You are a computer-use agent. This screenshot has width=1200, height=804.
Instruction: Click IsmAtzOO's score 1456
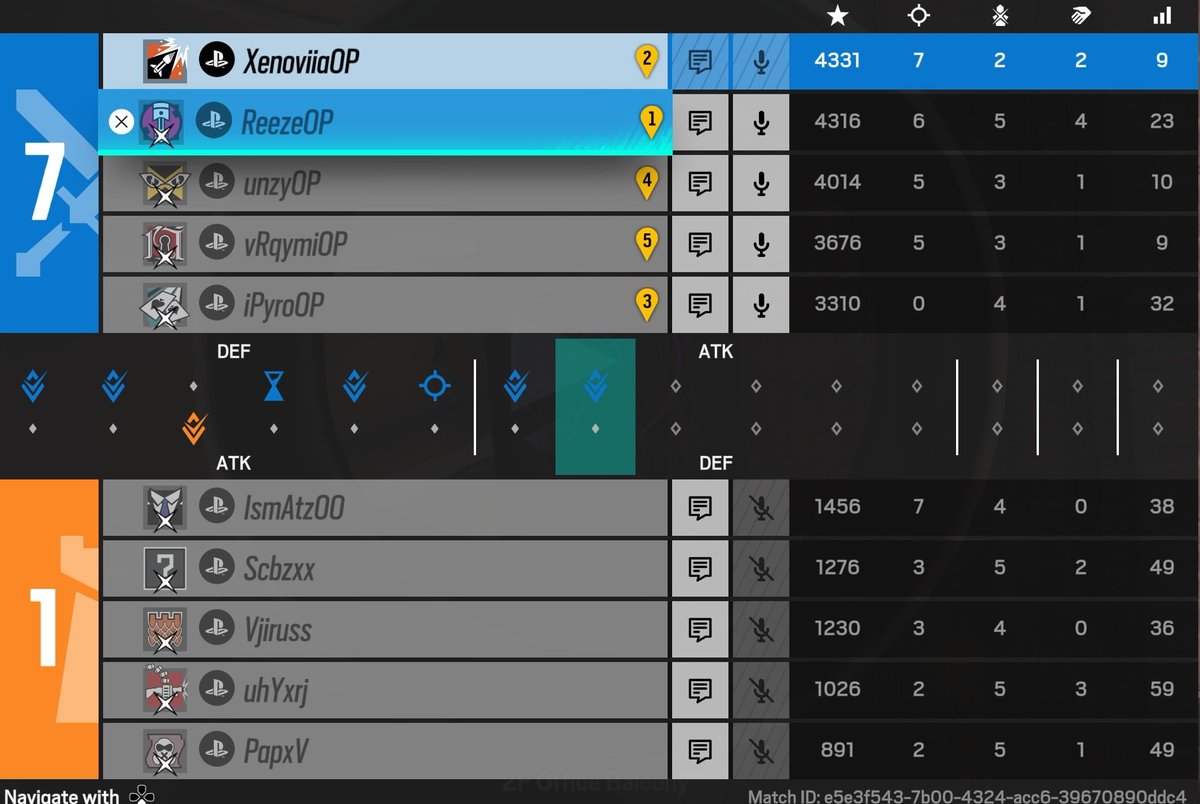click(837, 507)
